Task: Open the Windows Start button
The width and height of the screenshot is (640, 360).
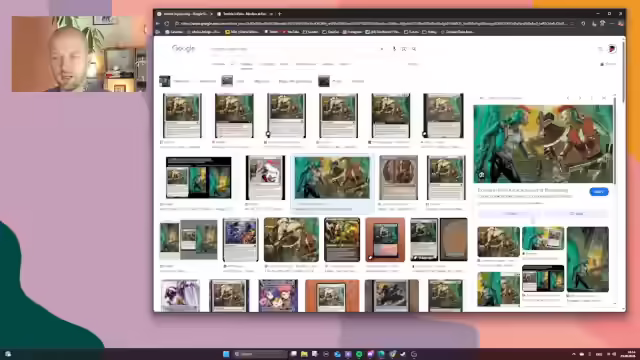Action: coord(226,354)
